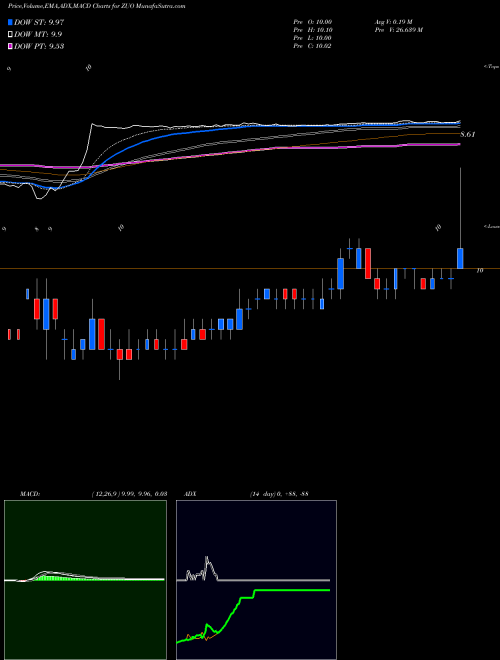Viewport: 500px width, 660px height.
Task: Click the 'Pre L: 10.00' value
Action: pos(312,38)
